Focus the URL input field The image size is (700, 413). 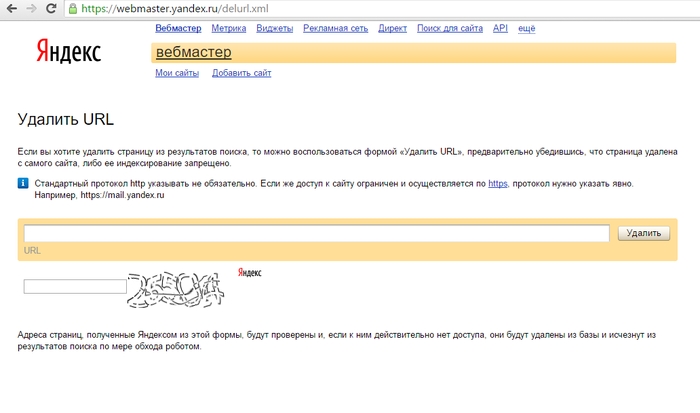317,233
